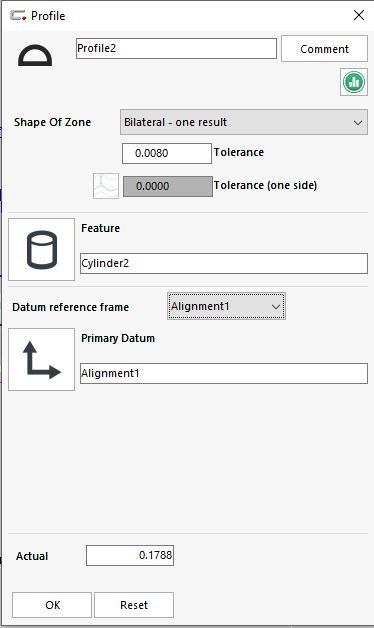This screenshot has width=374, height=628.
Task: Click the Datum reference frame chevron
Action: tap(275, 307)
